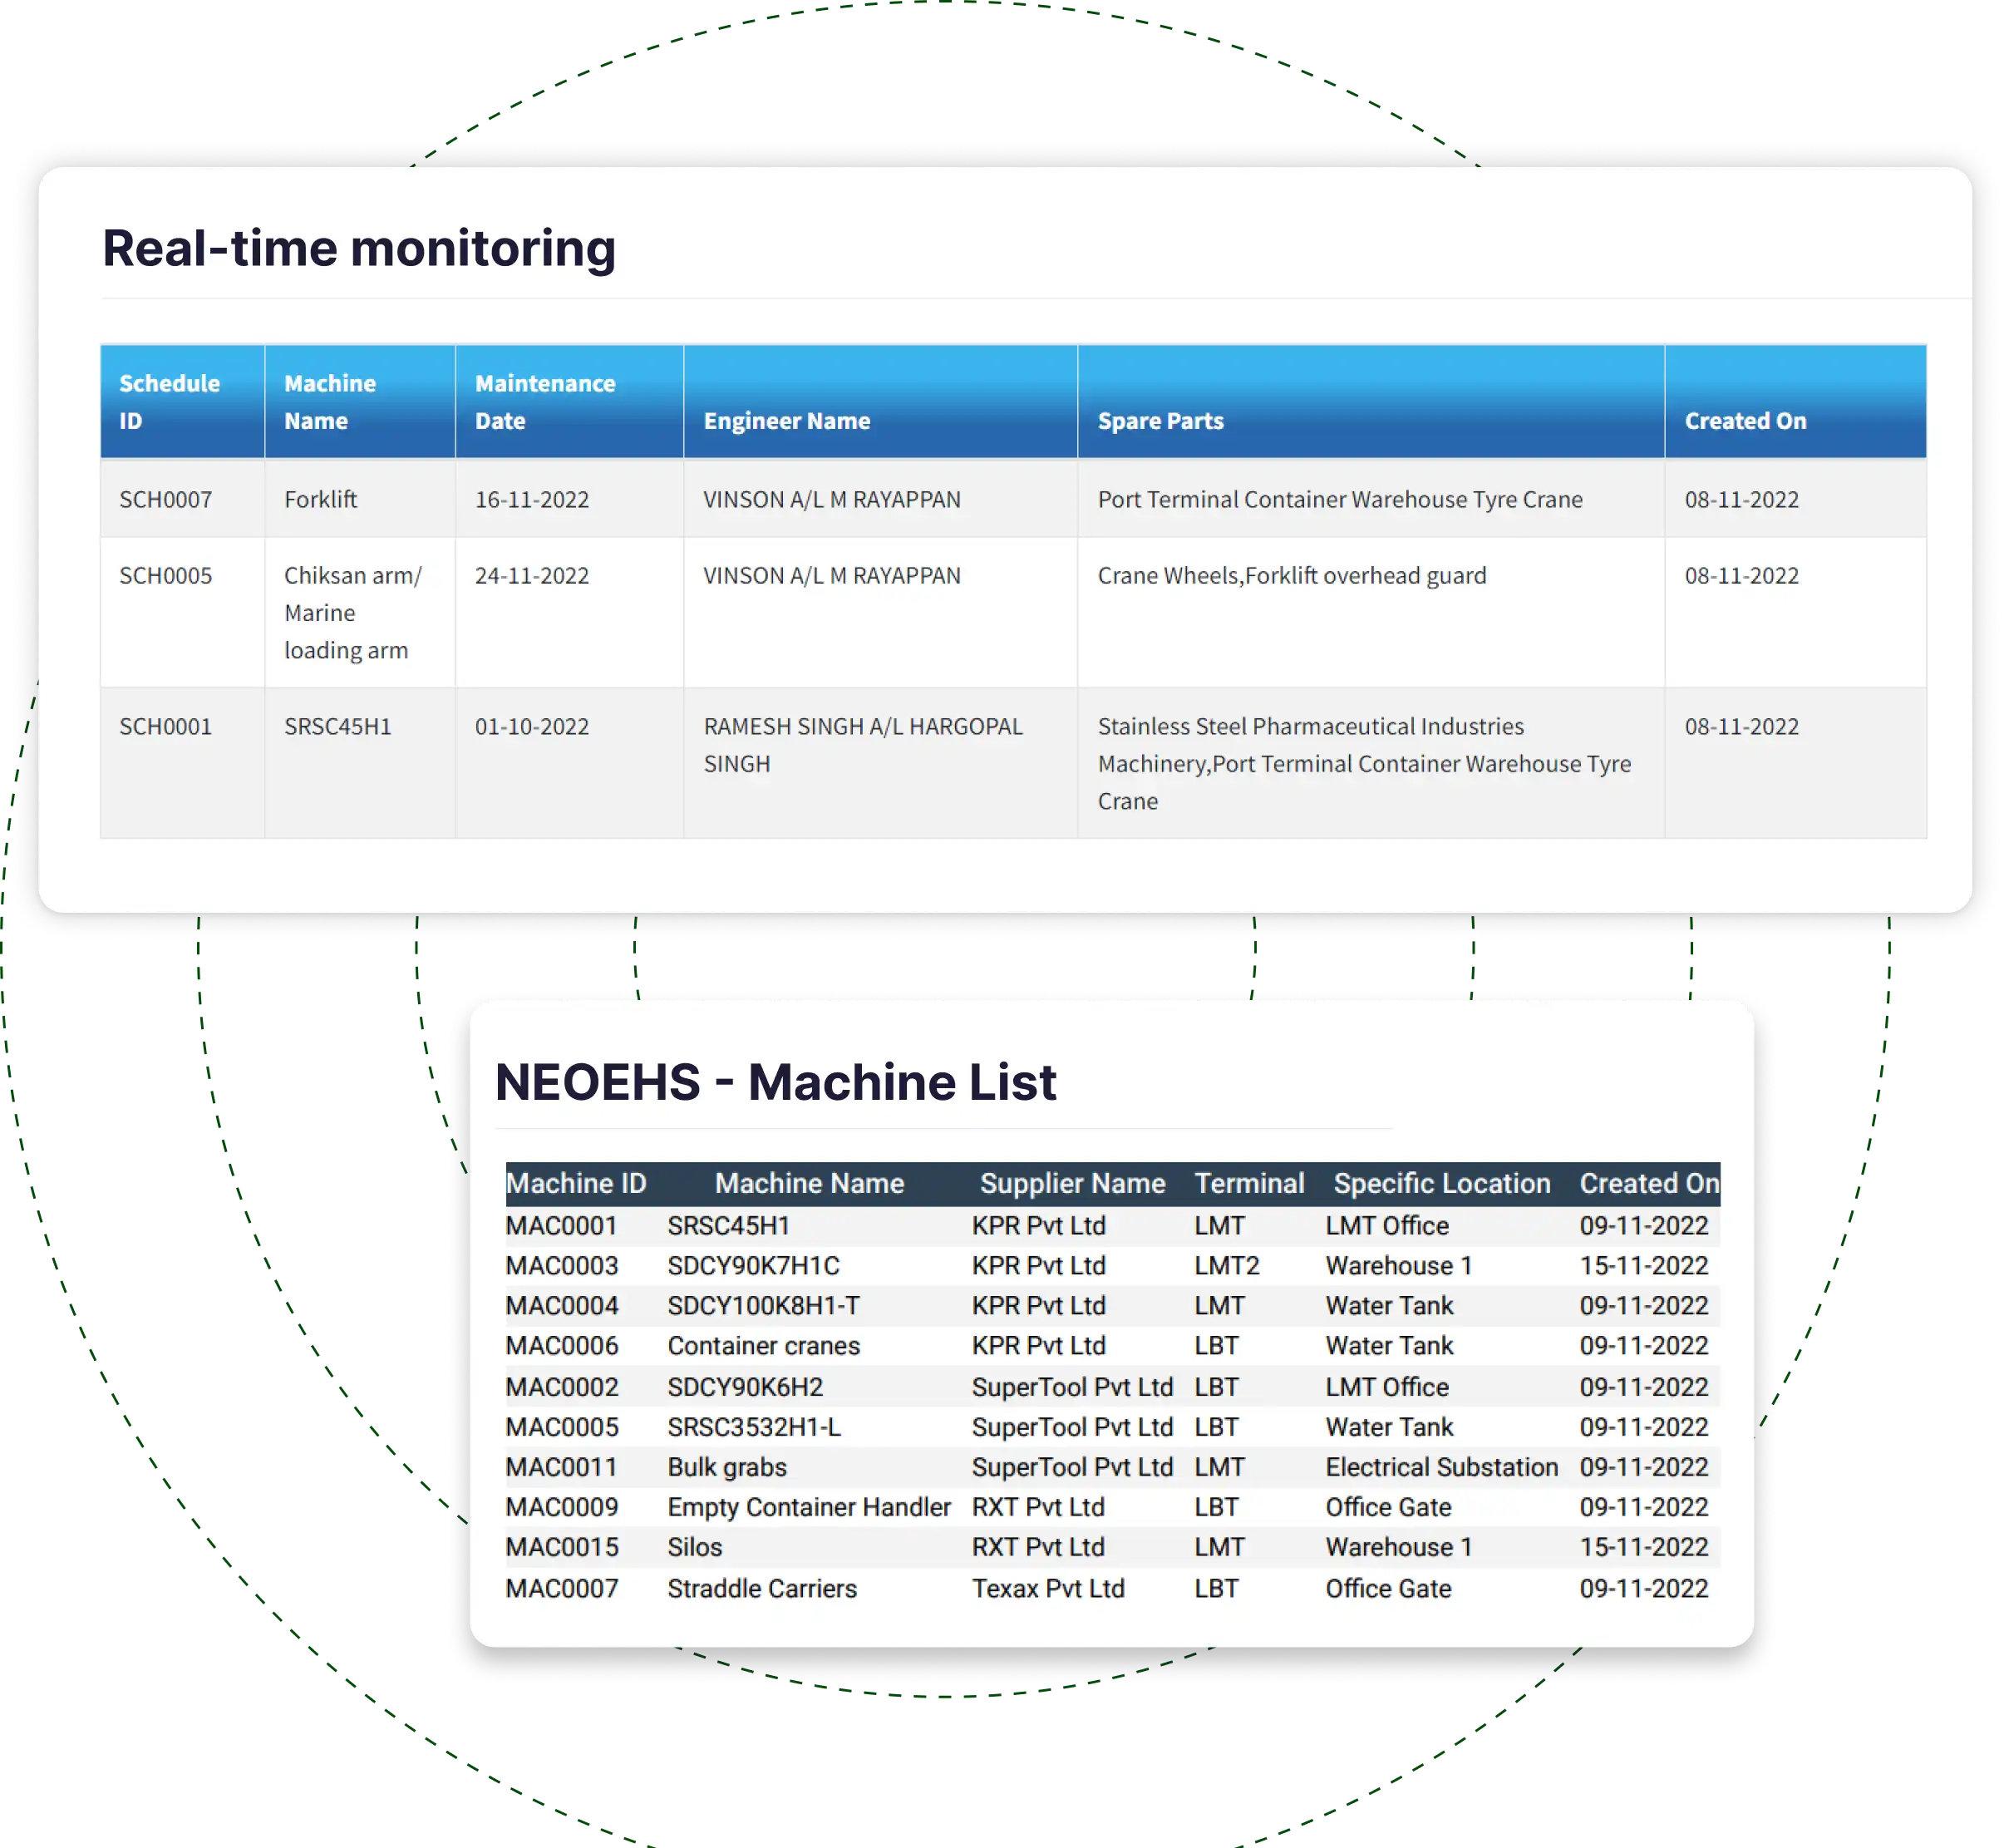
Task: Select machine row MAC0002
Action: (1113, 1387)
